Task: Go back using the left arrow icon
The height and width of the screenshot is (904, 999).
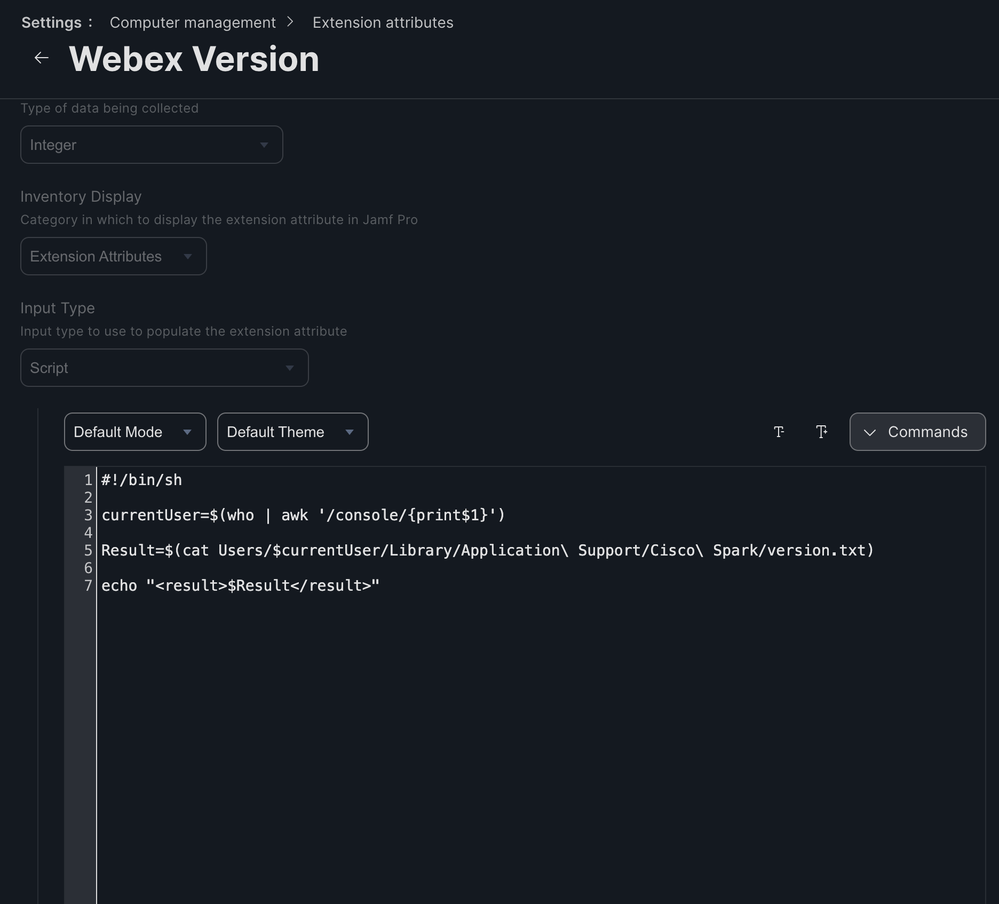Action: pos(41,58)
